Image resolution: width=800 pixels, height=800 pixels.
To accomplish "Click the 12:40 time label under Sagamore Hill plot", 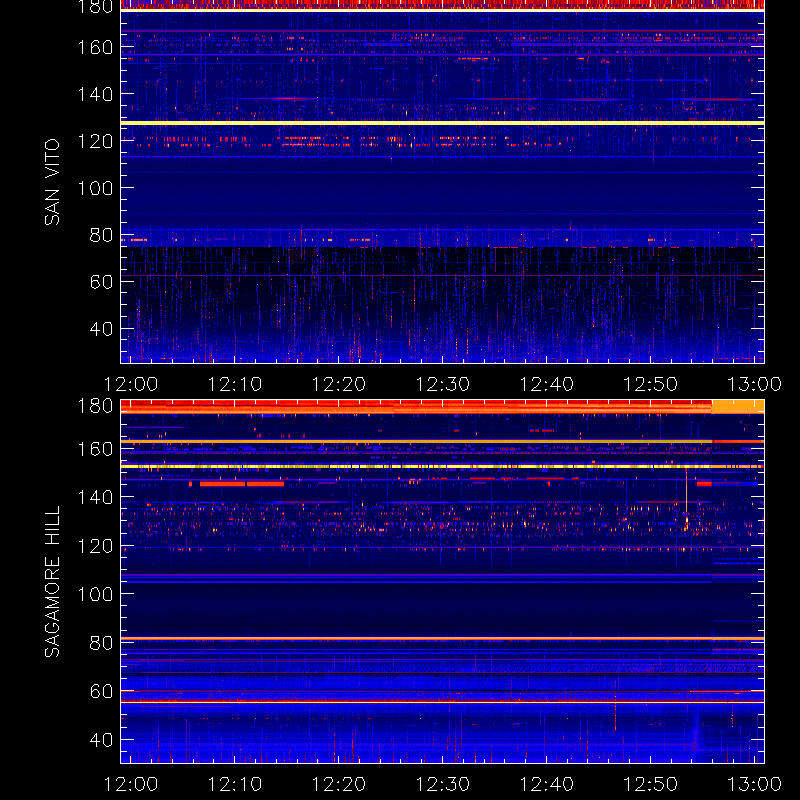I will [547, 784].
